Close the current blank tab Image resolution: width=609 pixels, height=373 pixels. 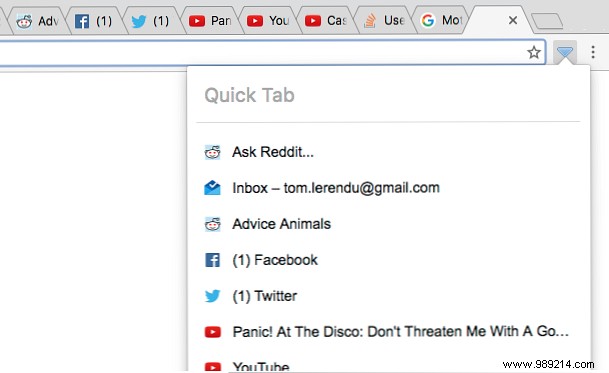(513, 20)
